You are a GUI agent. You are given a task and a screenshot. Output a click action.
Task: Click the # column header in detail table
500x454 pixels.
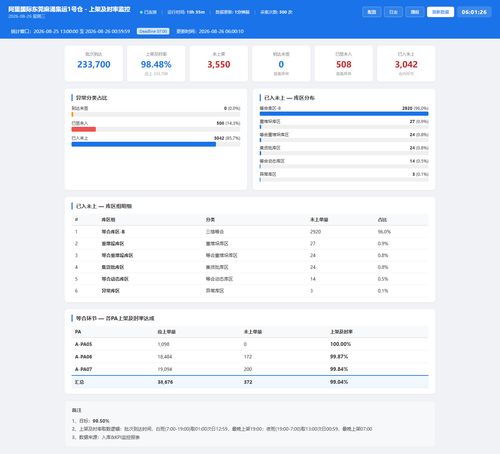76,220
